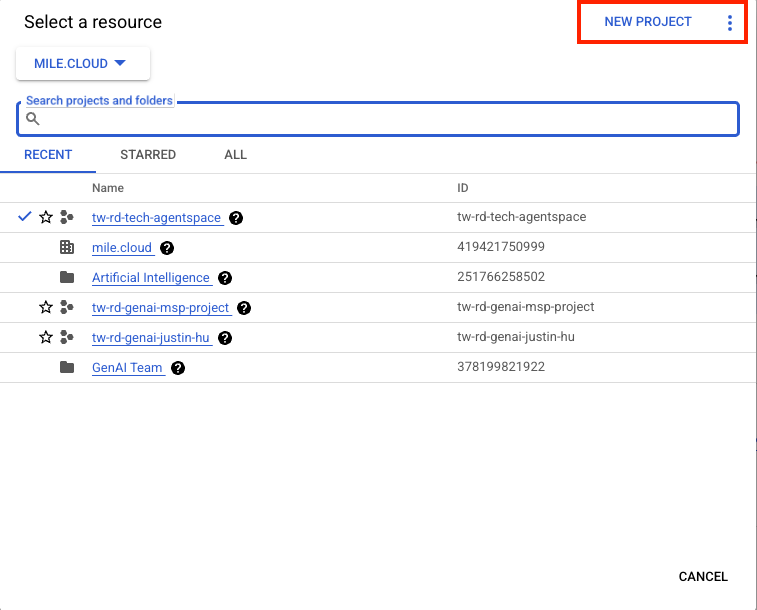This screenshot has height=610, width=757.
Task: Switch to the ALL tab
Action: [235, 155]
